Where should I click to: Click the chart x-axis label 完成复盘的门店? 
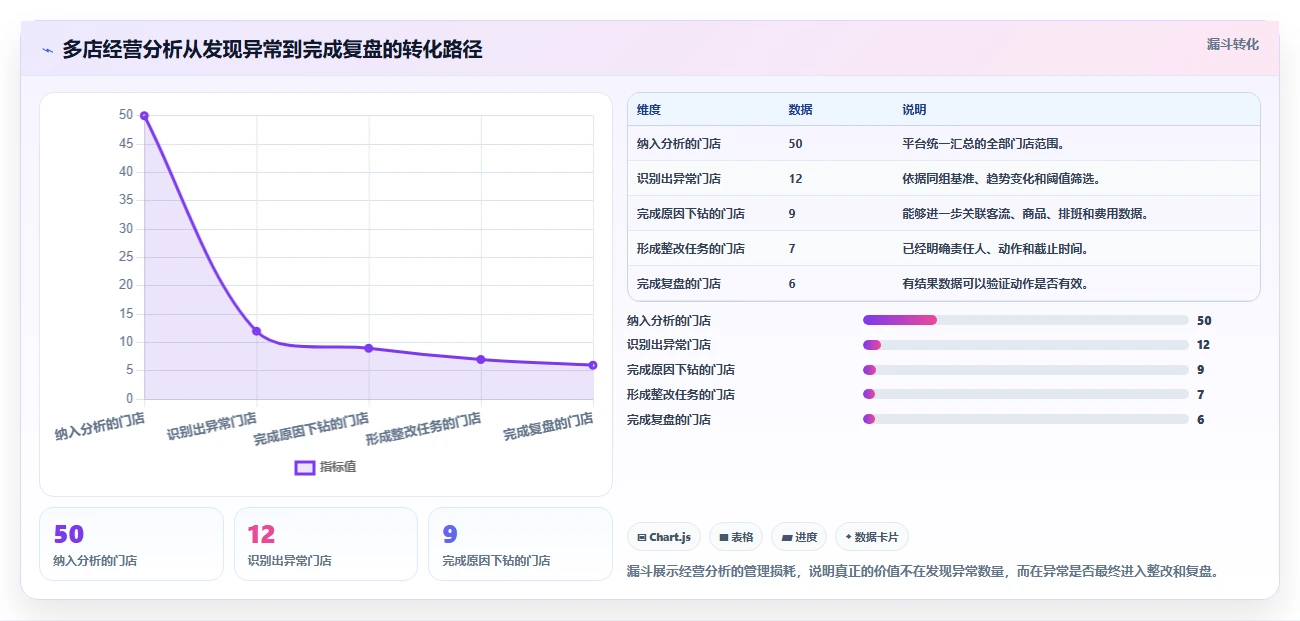click(549, 426)
